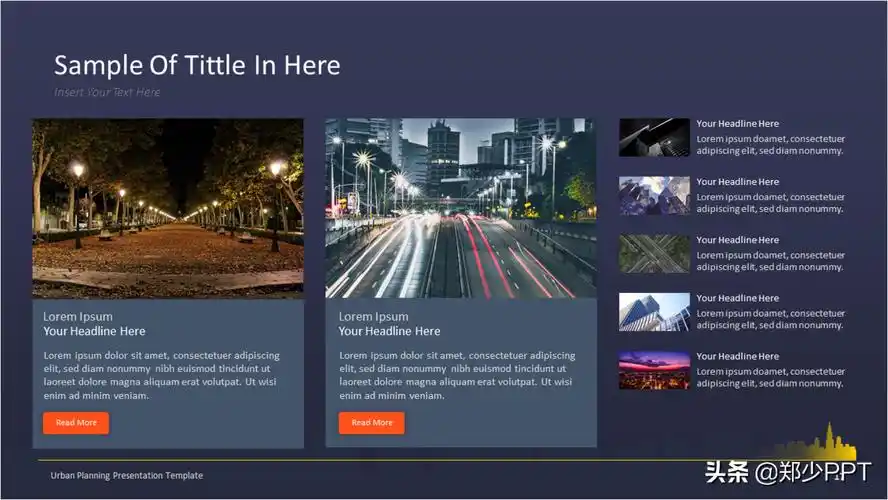The image size is (888, 500).
Task: Click the slide title 'Sample Of Tittle In Here'
Action: pyautogui.click(x=197, y=66)
